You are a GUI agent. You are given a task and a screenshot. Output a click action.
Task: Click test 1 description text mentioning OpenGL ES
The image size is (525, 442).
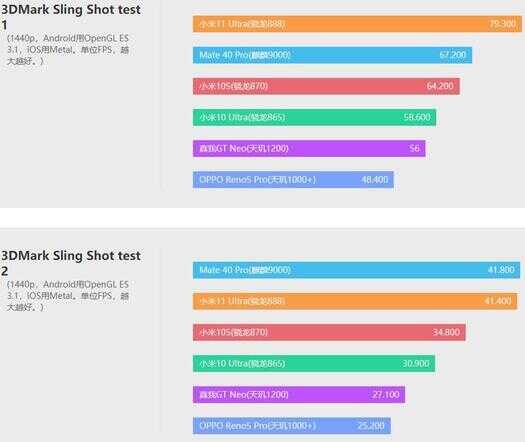[68, 50]
